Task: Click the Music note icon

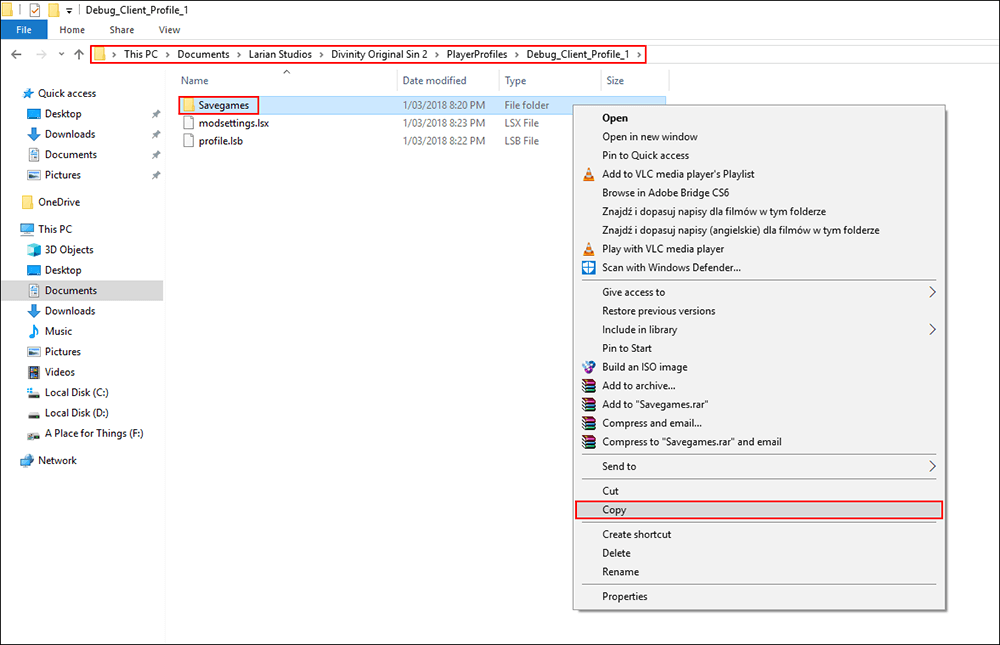Action: click(x=34, y=331)
